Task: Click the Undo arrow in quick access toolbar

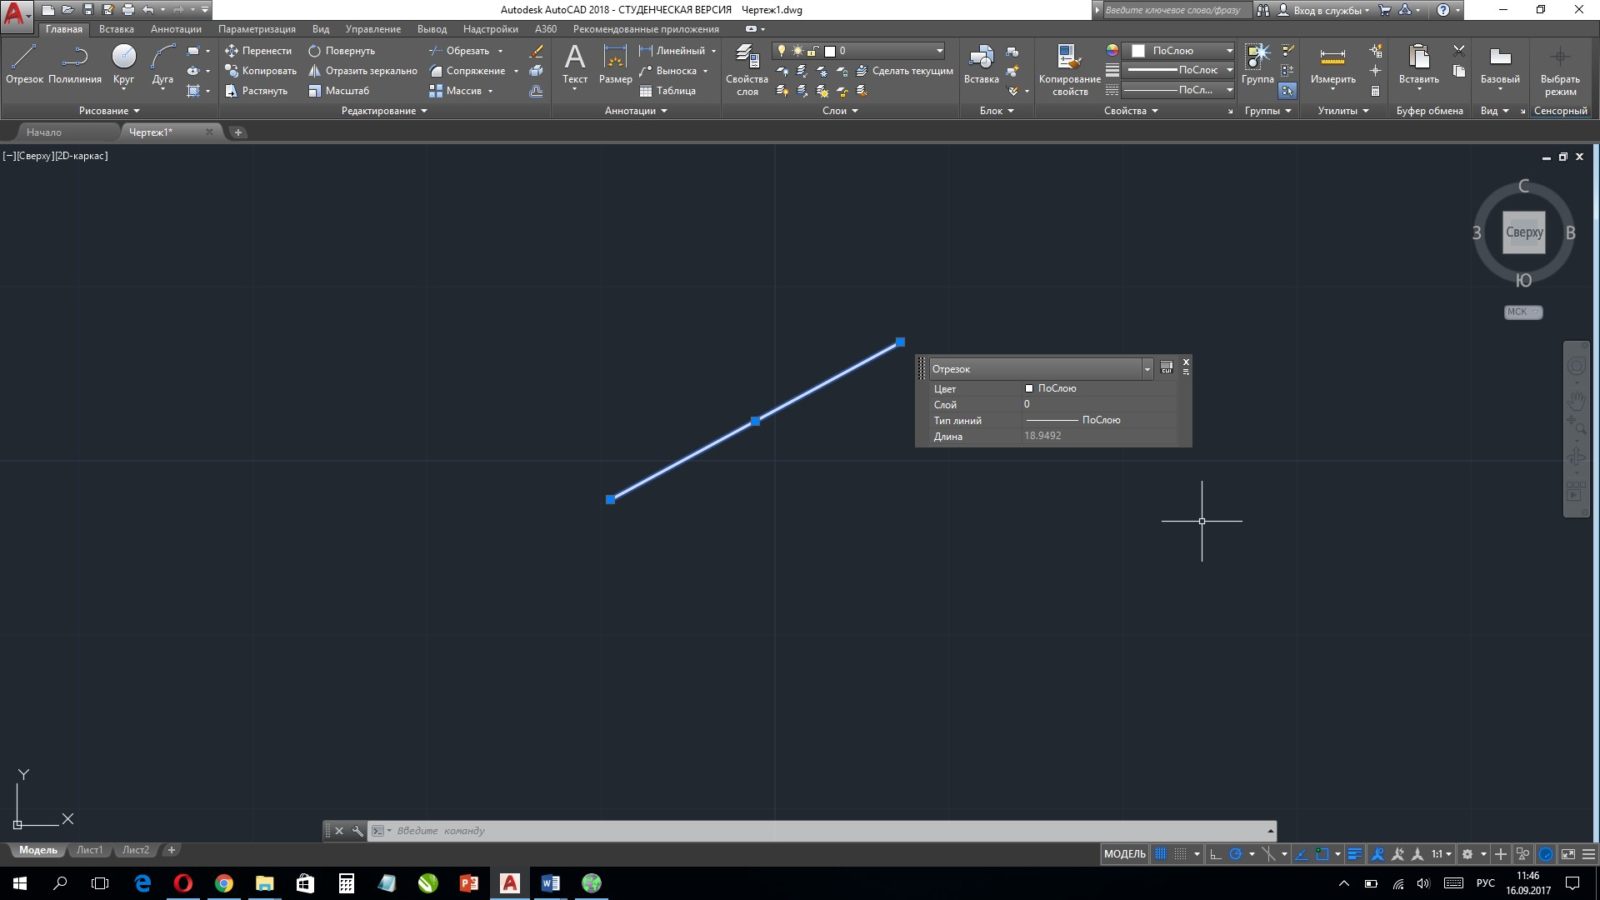Action: [148, 10]
